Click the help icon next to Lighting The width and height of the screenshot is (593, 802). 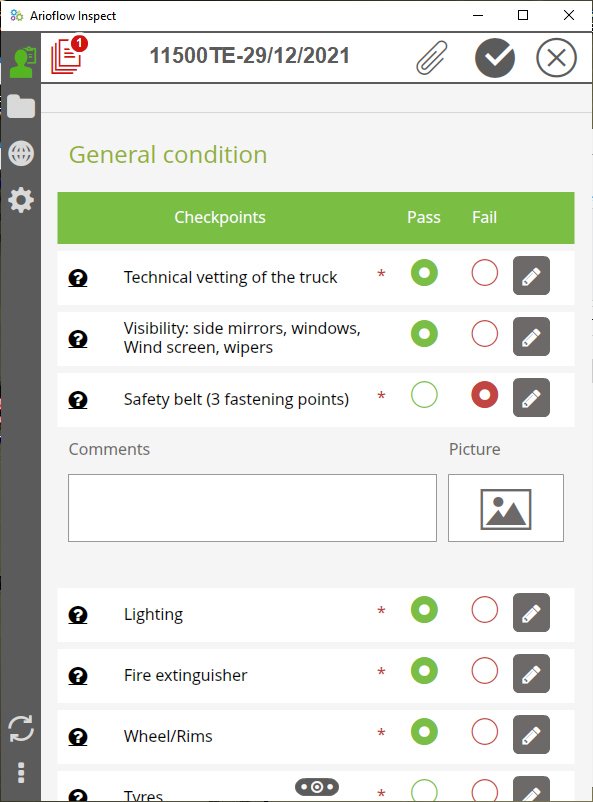pos(77,614)
